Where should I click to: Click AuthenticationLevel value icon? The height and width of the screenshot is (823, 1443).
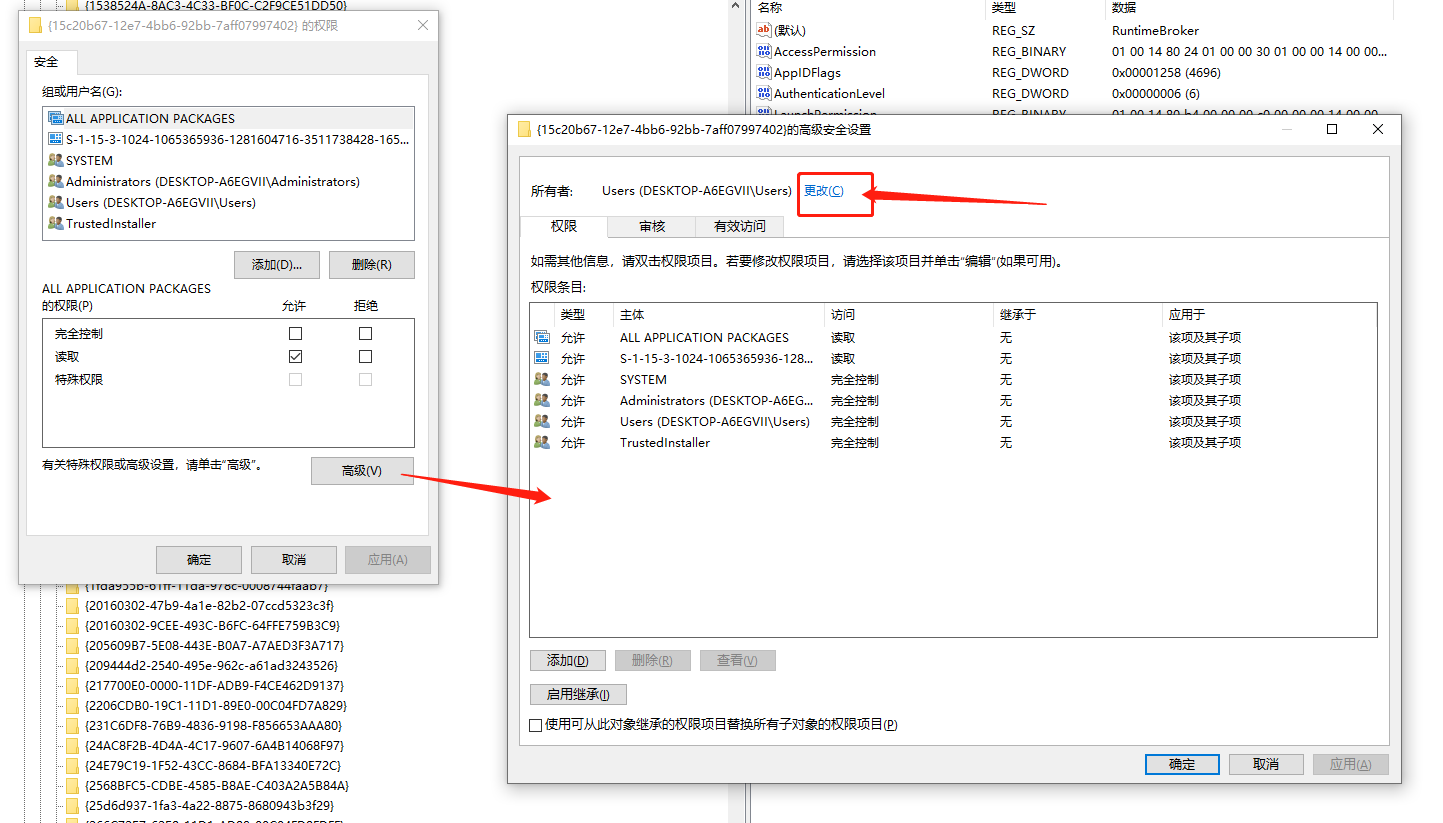pyautogui.click(x=765, y=93)
